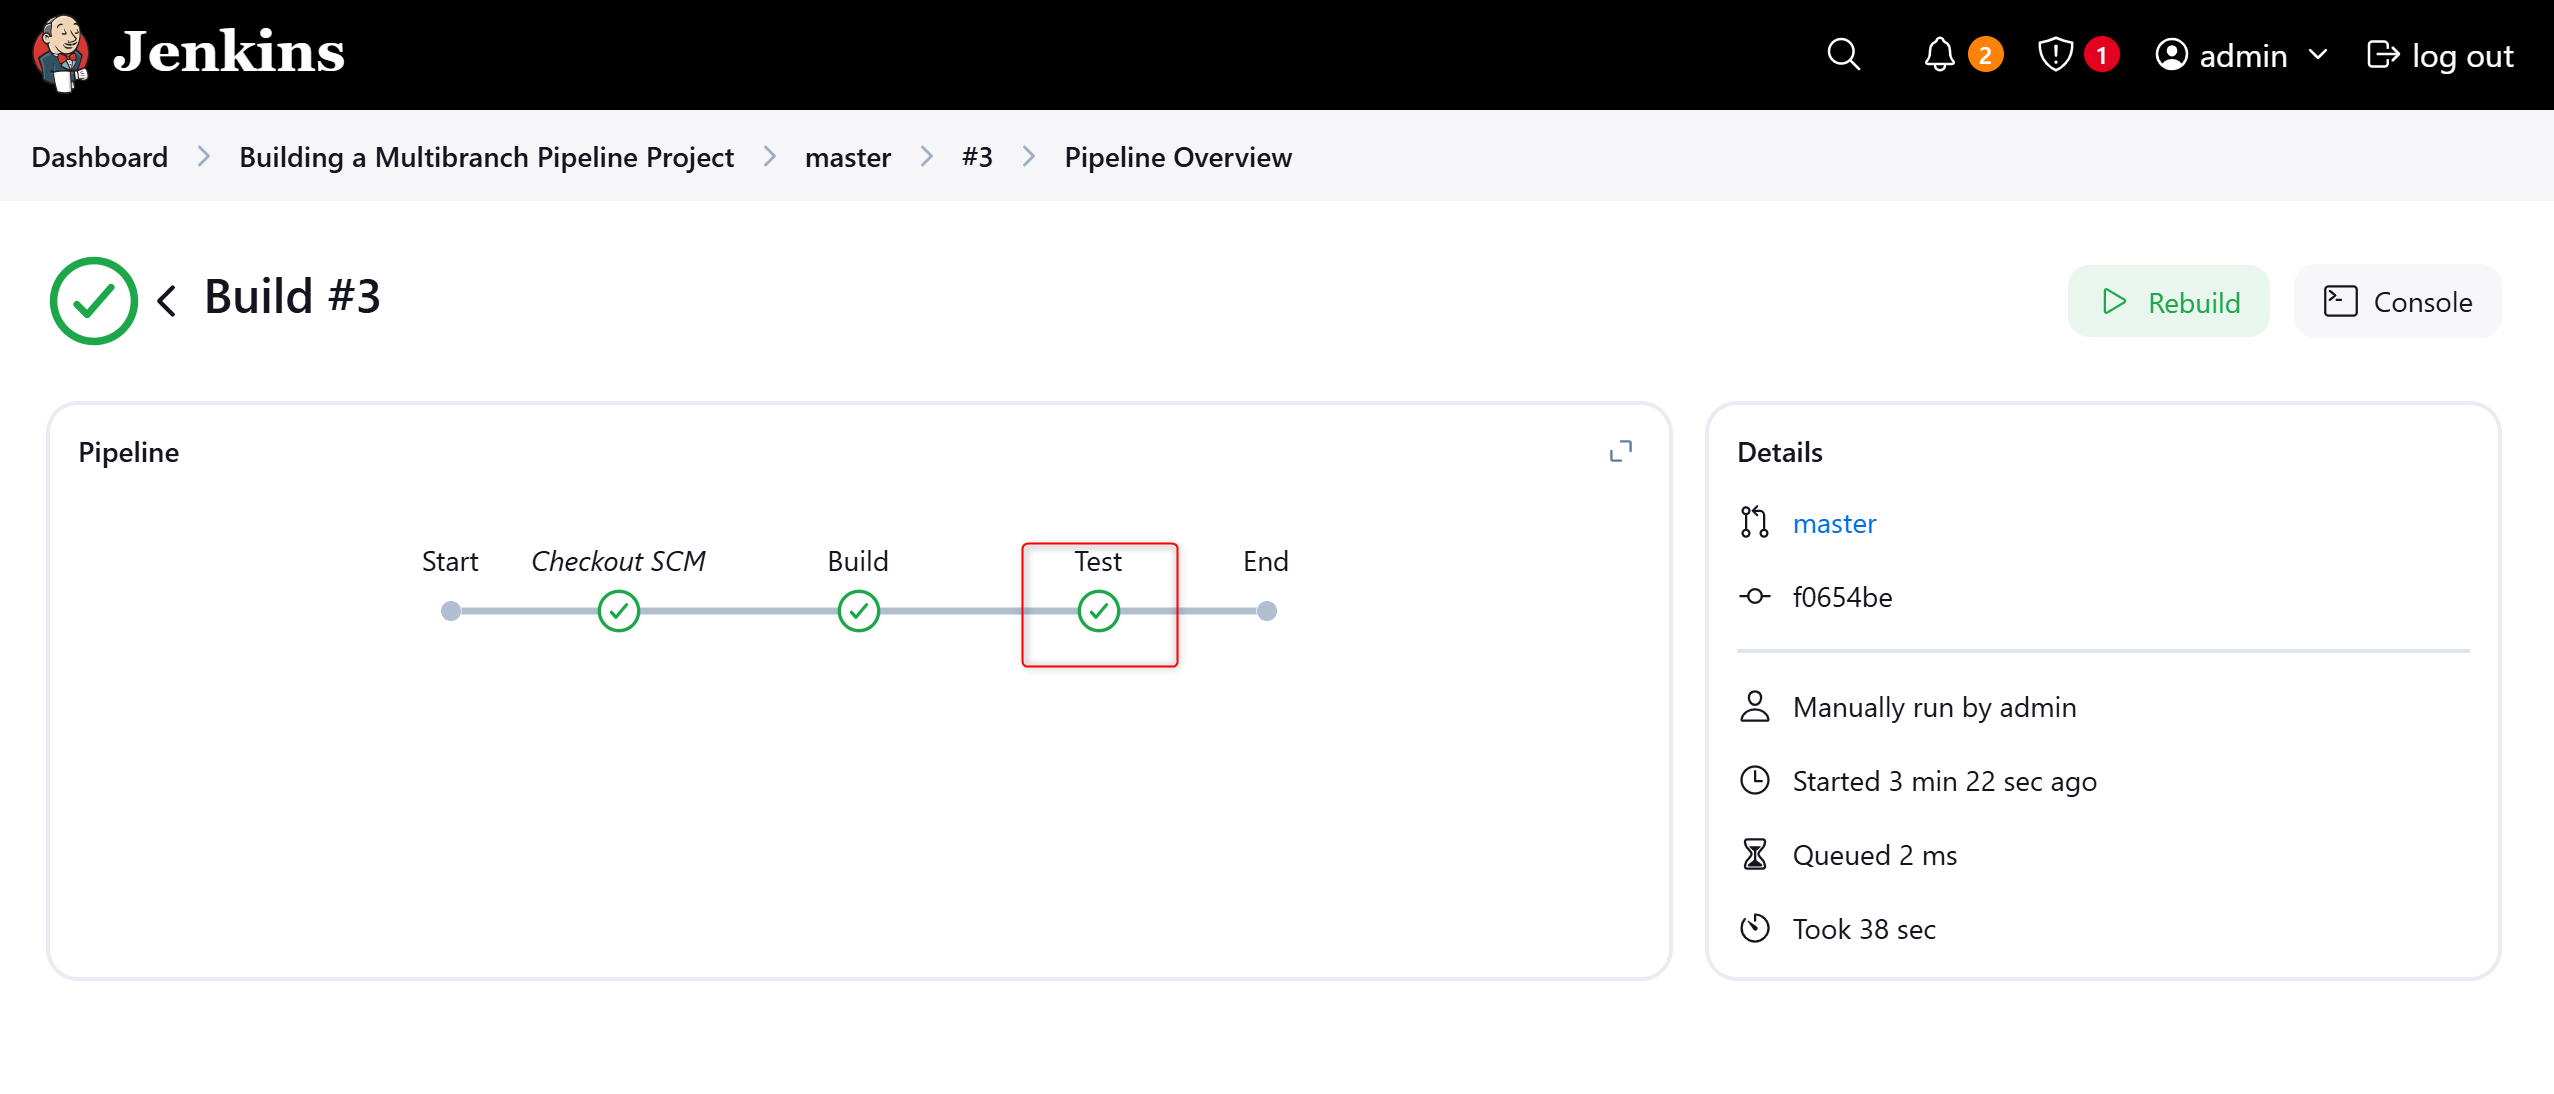Select the End node of the pipeline
Viewport: 2554px width, 1094px height.
tap(1267, 611)
